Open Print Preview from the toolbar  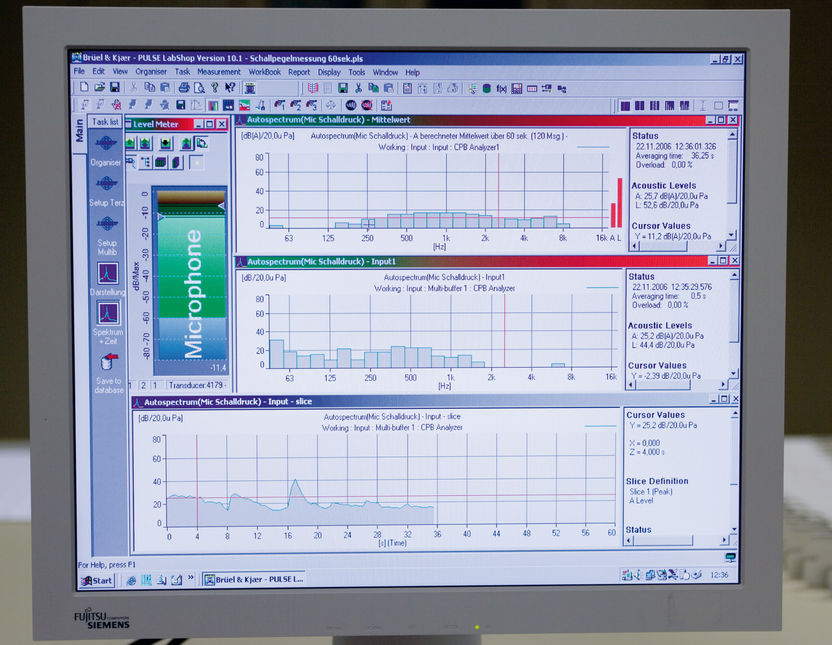199,88
